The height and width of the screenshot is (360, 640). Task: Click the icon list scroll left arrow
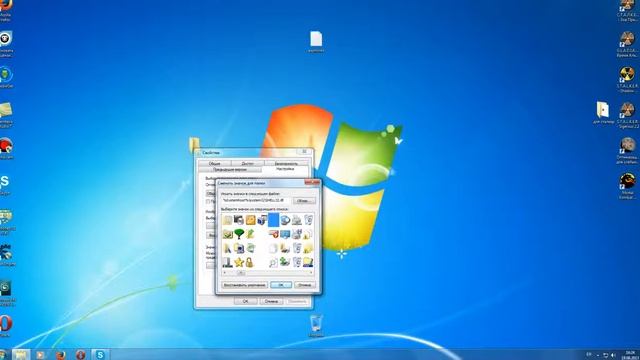pos(224,272)
